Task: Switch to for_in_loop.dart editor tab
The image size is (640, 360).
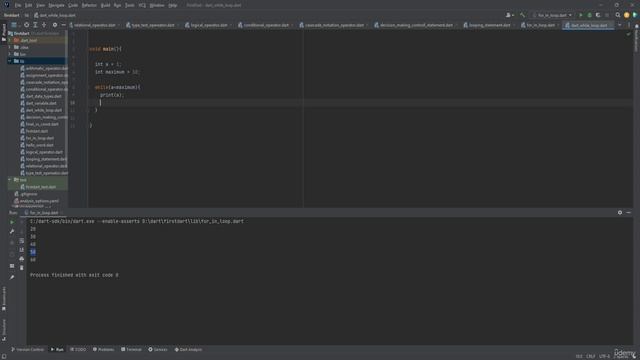Action: (540, 25)
